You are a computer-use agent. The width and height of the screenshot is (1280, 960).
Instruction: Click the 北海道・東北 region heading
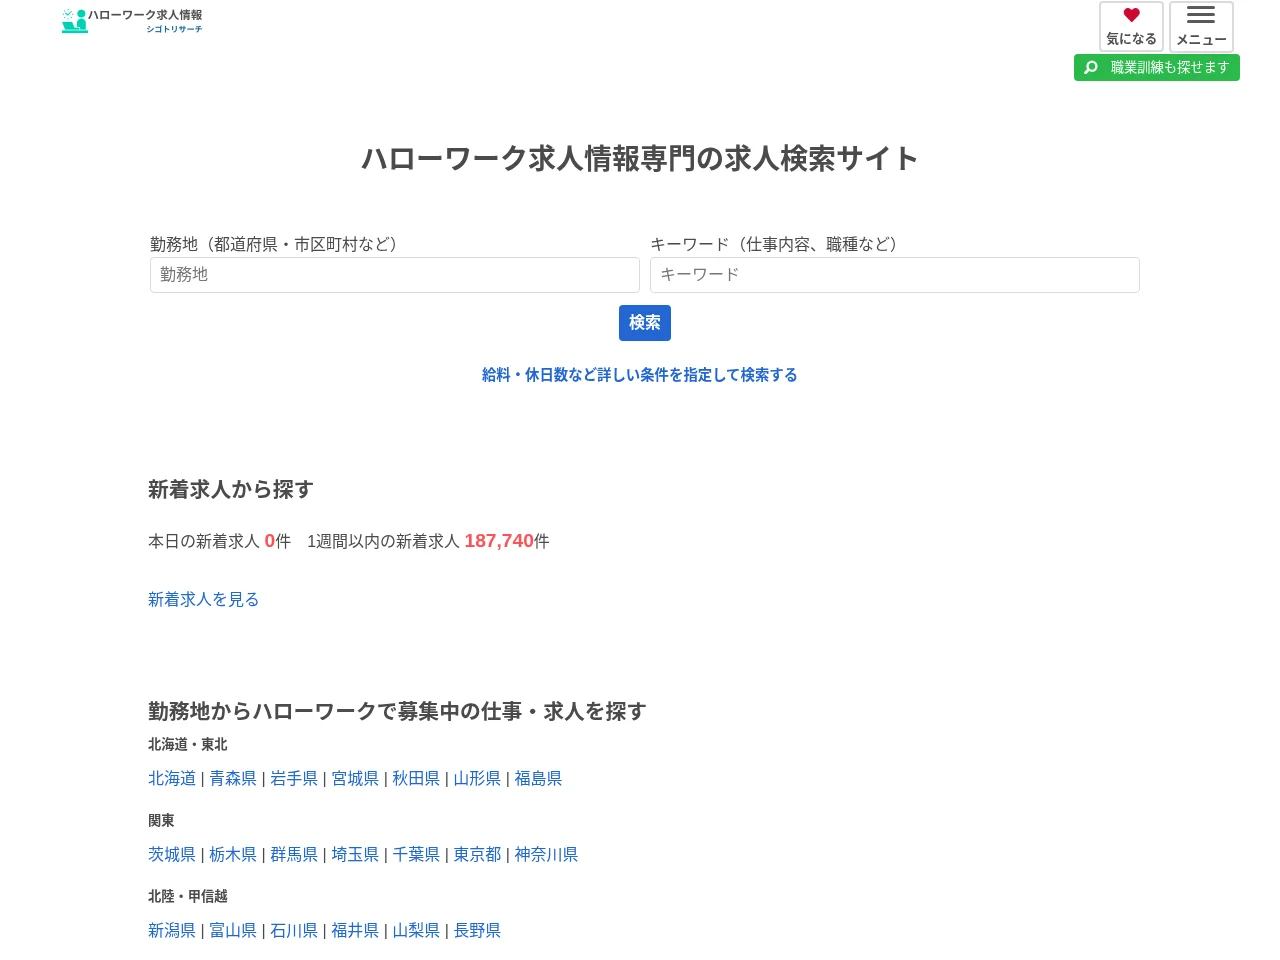coord(188,744)
